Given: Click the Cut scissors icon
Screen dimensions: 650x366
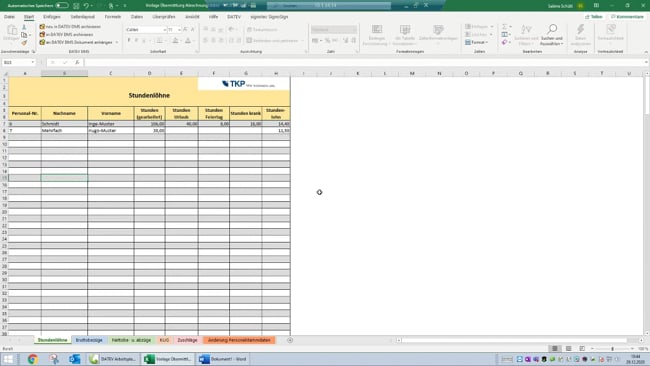Looking at the screenshot, I should 24,27.
